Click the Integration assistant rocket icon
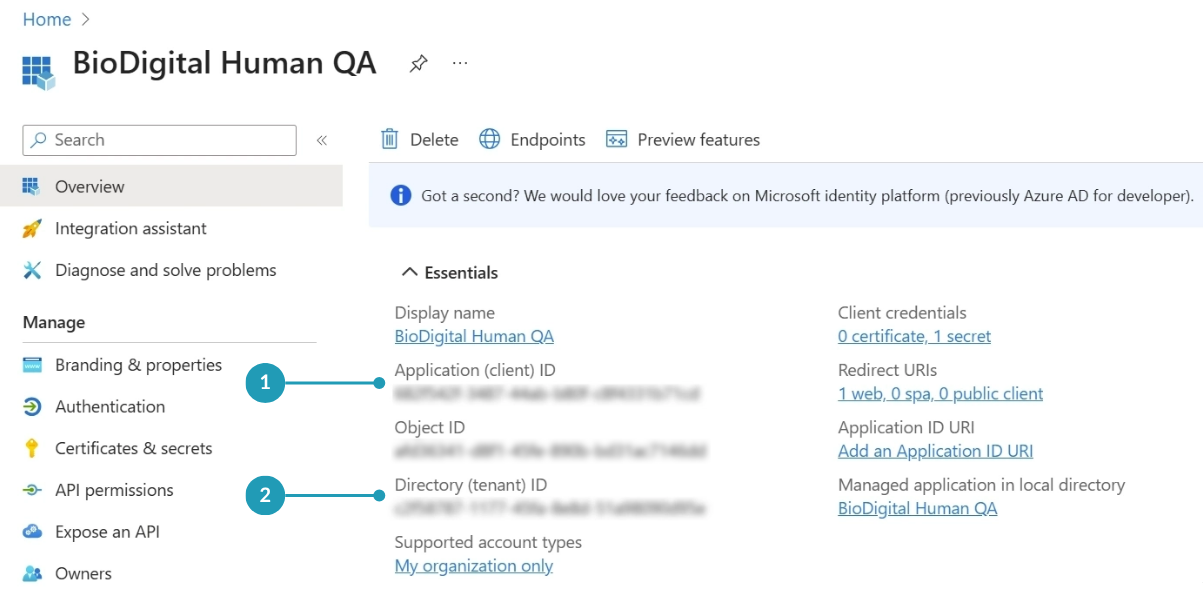This screenshot has width=1203, height=596. pyautogui.click(x=32, y=228)
